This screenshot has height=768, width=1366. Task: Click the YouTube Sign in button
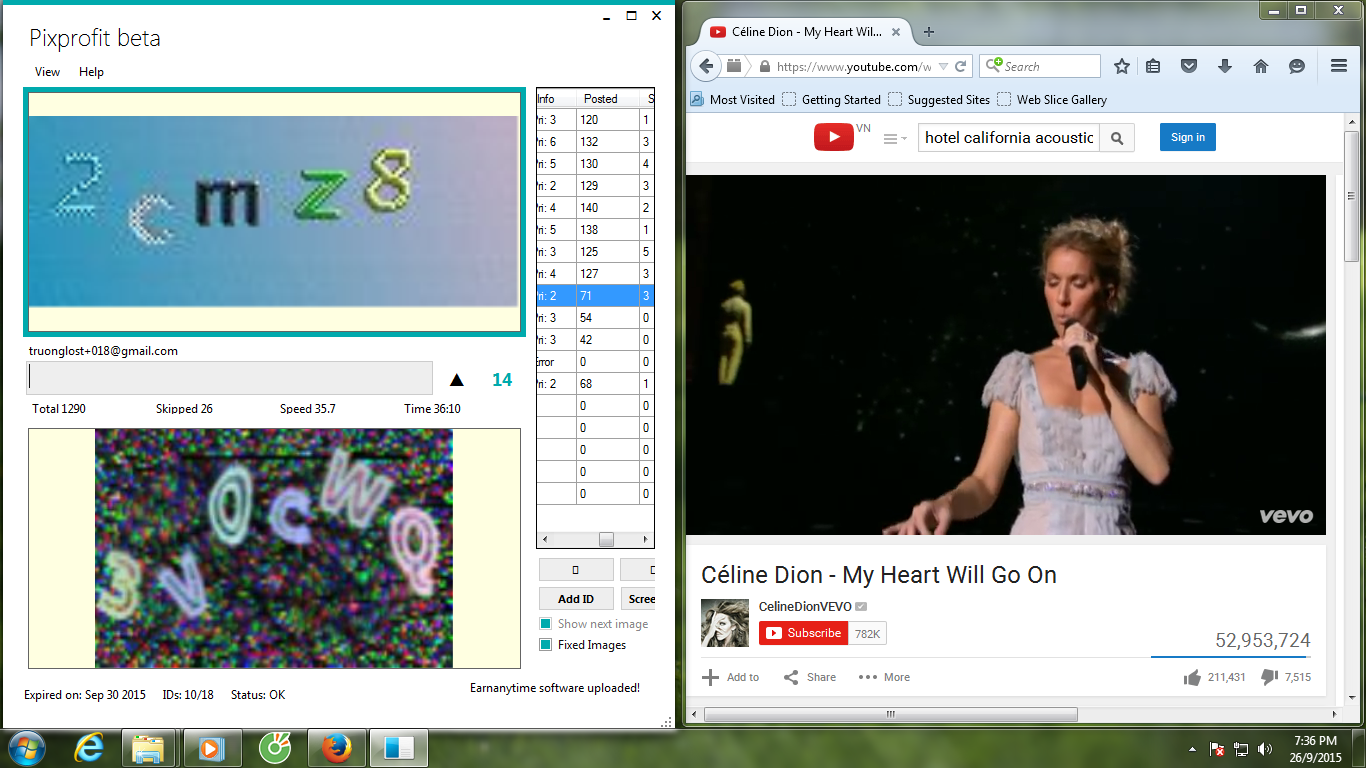1188,137
